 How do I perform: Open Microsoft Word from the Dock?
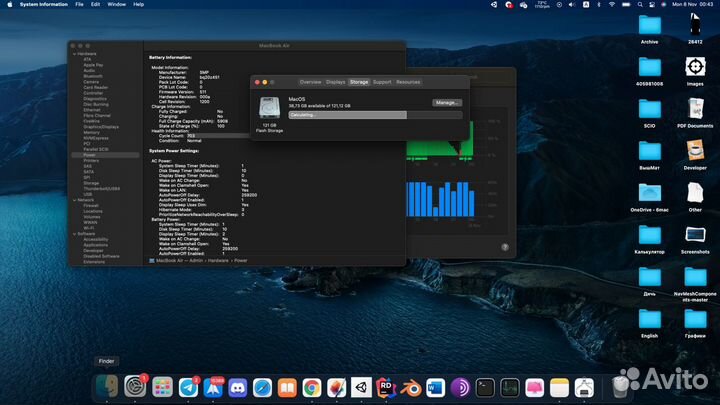pyautogui.click(x=435, y=388)
